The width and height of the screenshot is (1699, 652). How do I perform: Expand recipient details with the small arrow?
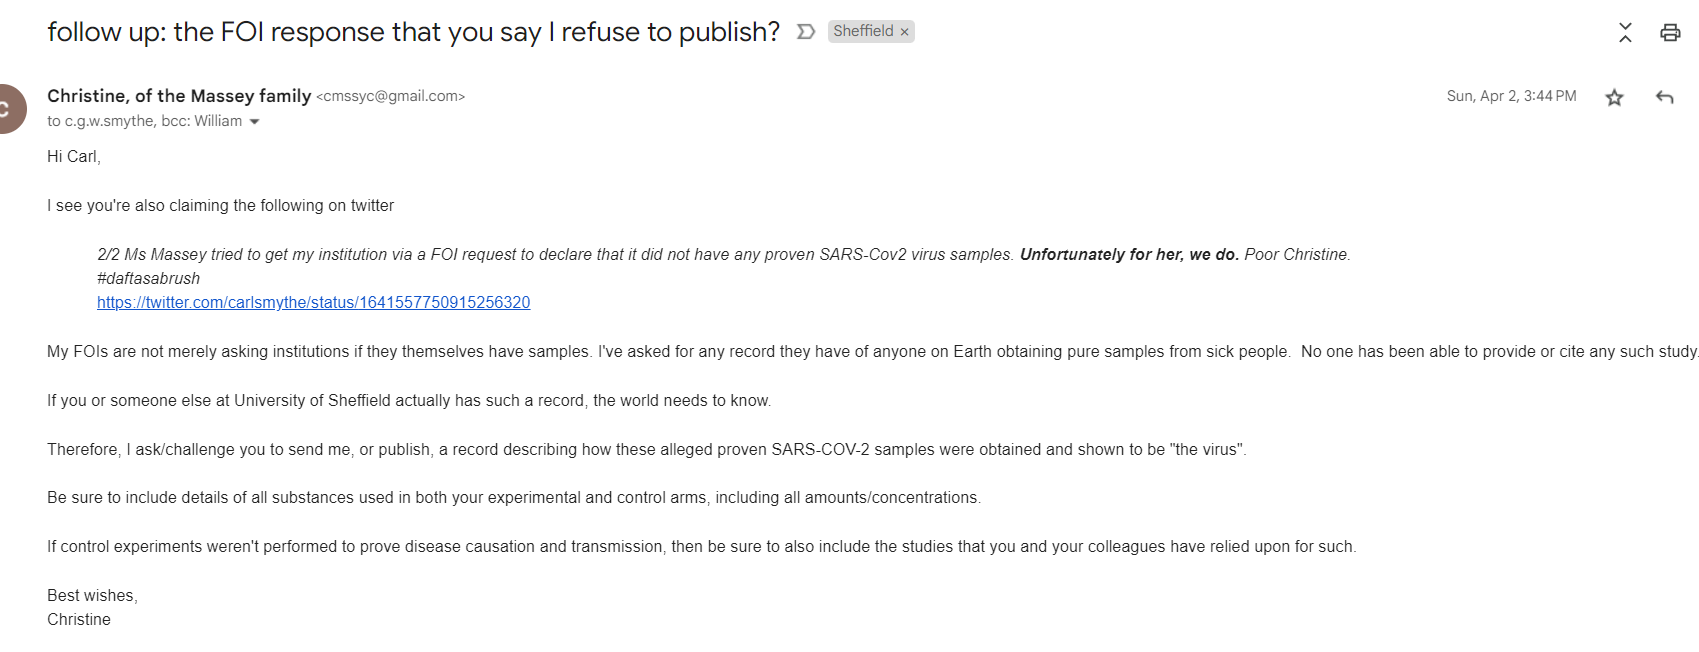coord(254,122)
